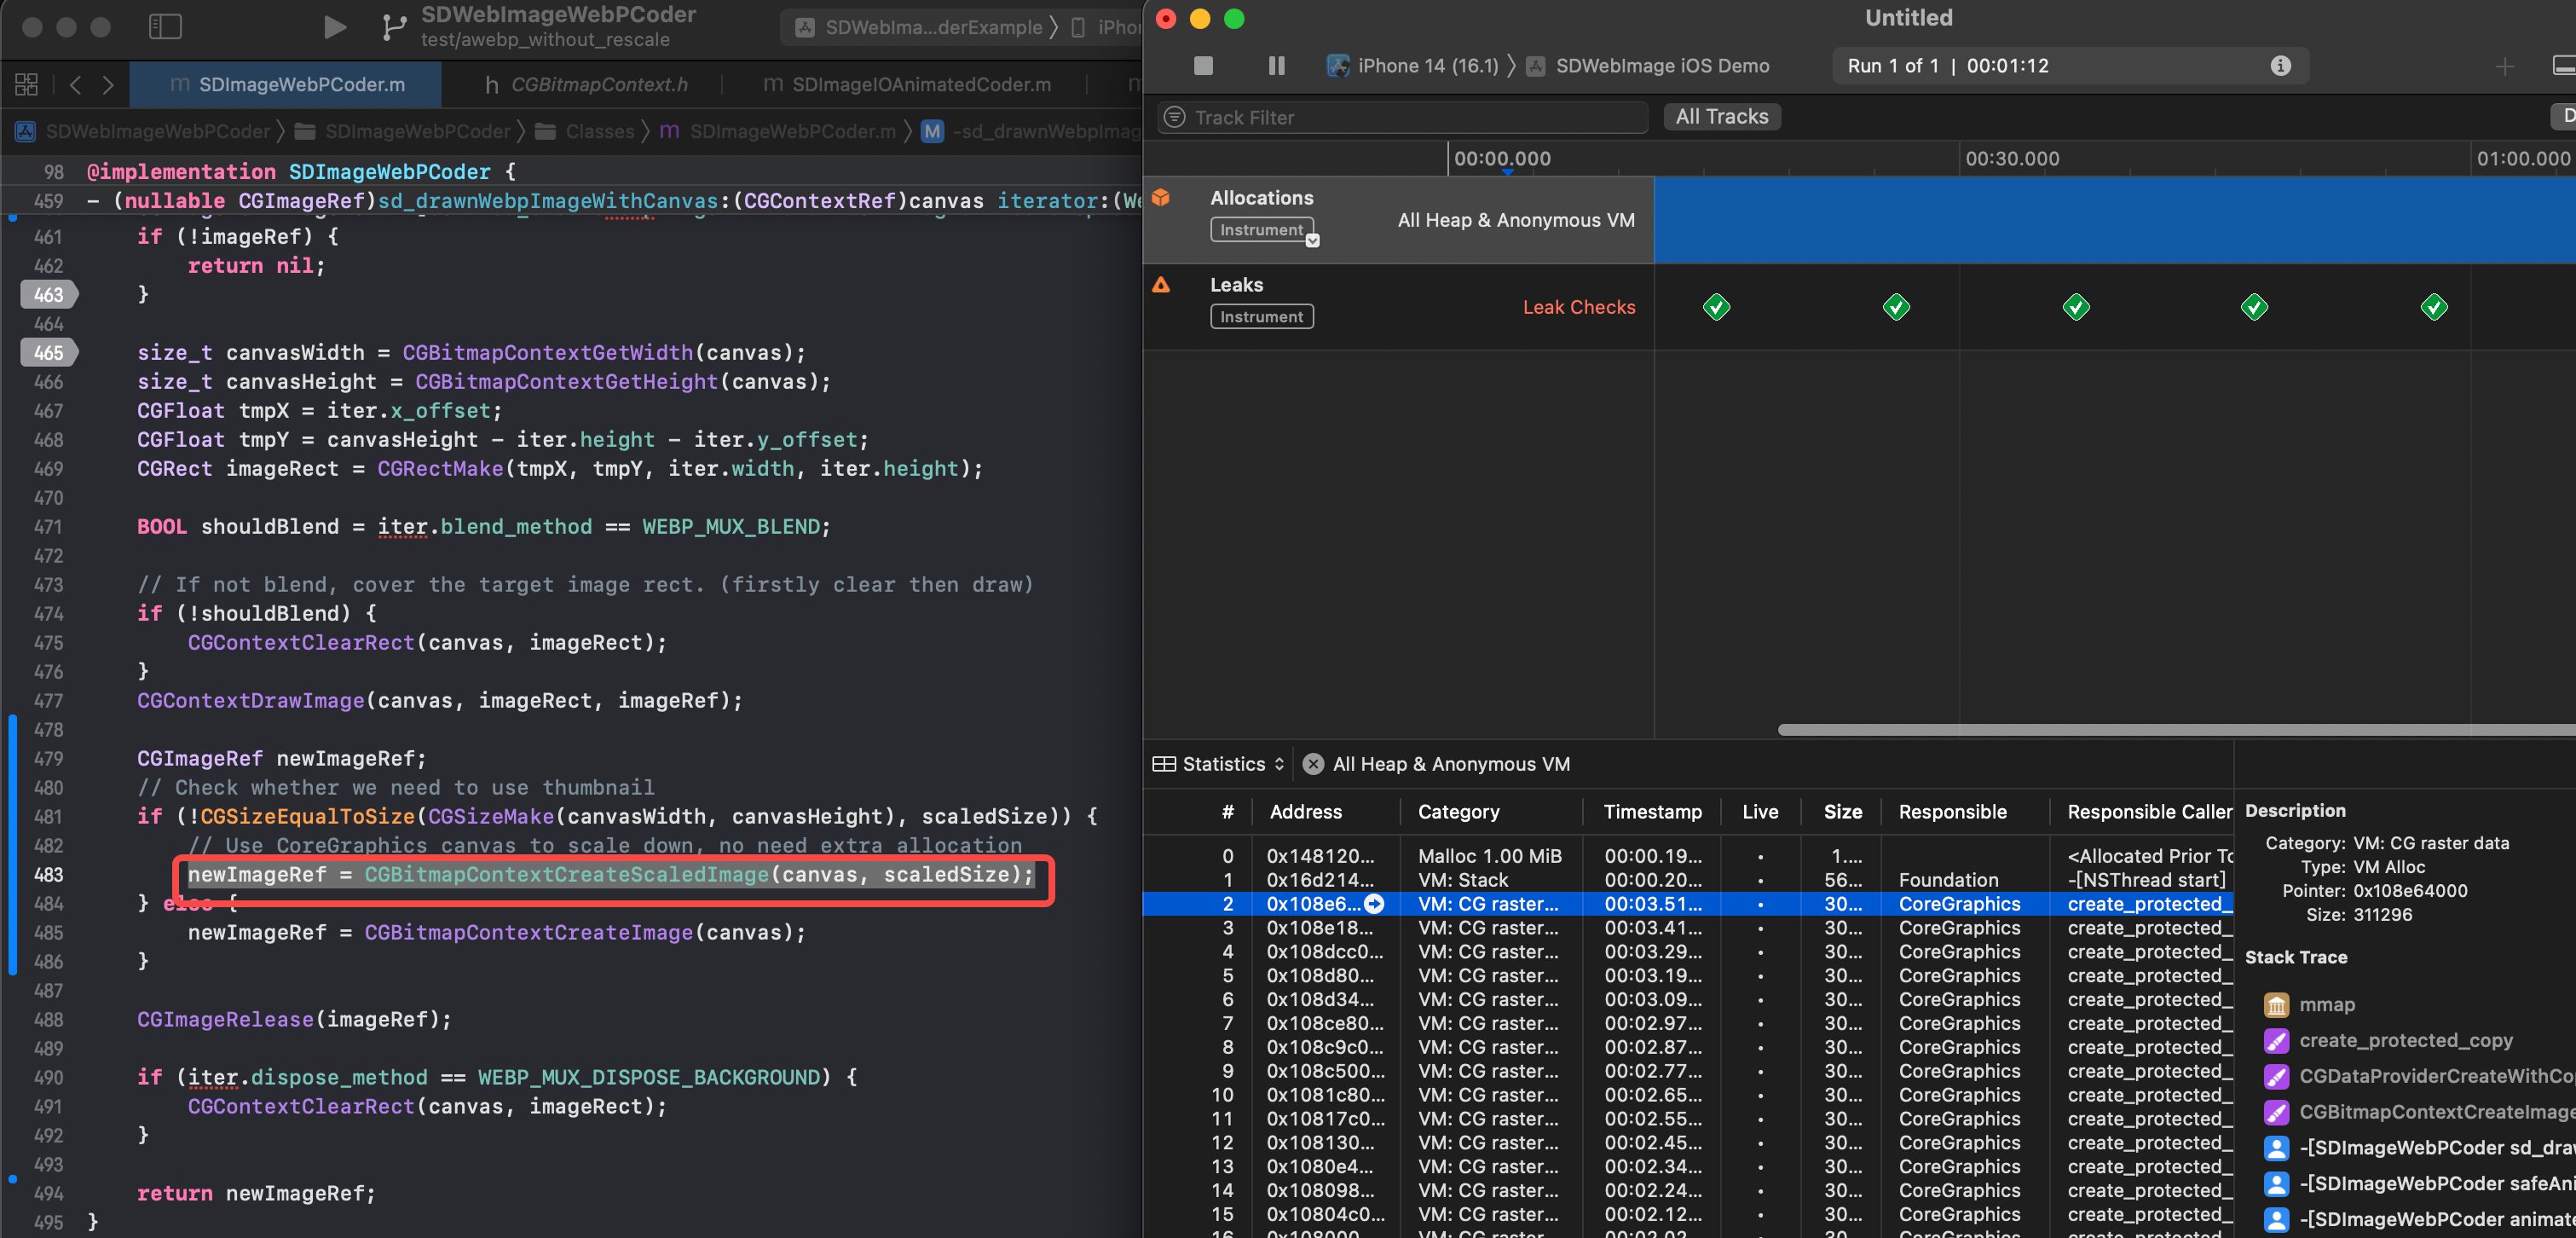Stop recording in Instruments
This screenshot has height=1238, width=2576.
[x=1203, y=66]
